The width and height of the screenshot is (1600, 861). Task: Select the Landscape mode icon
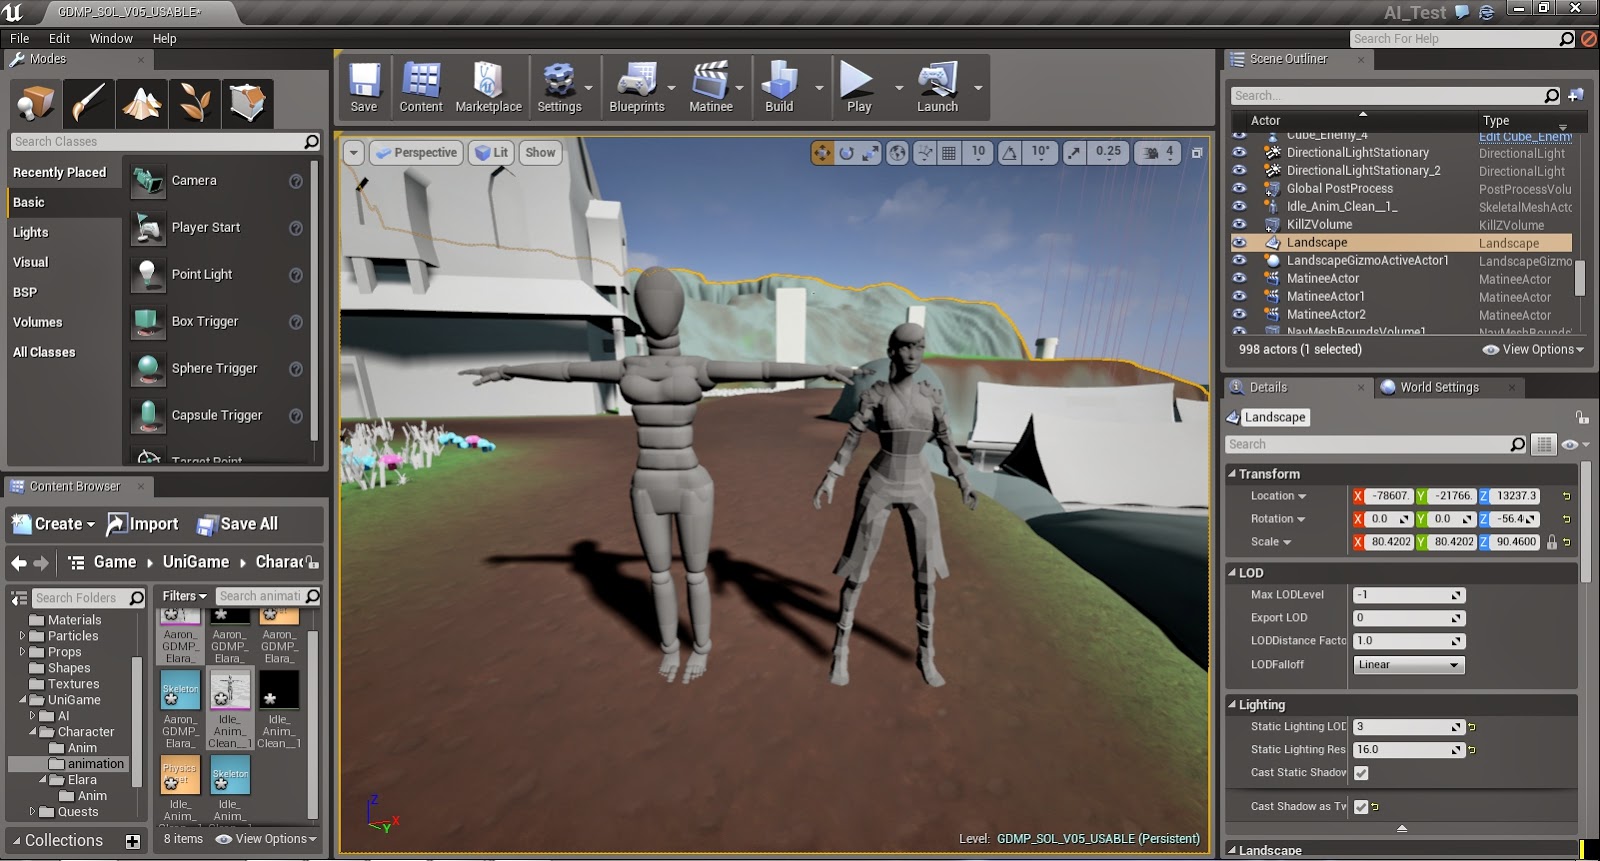click(141, 103)
